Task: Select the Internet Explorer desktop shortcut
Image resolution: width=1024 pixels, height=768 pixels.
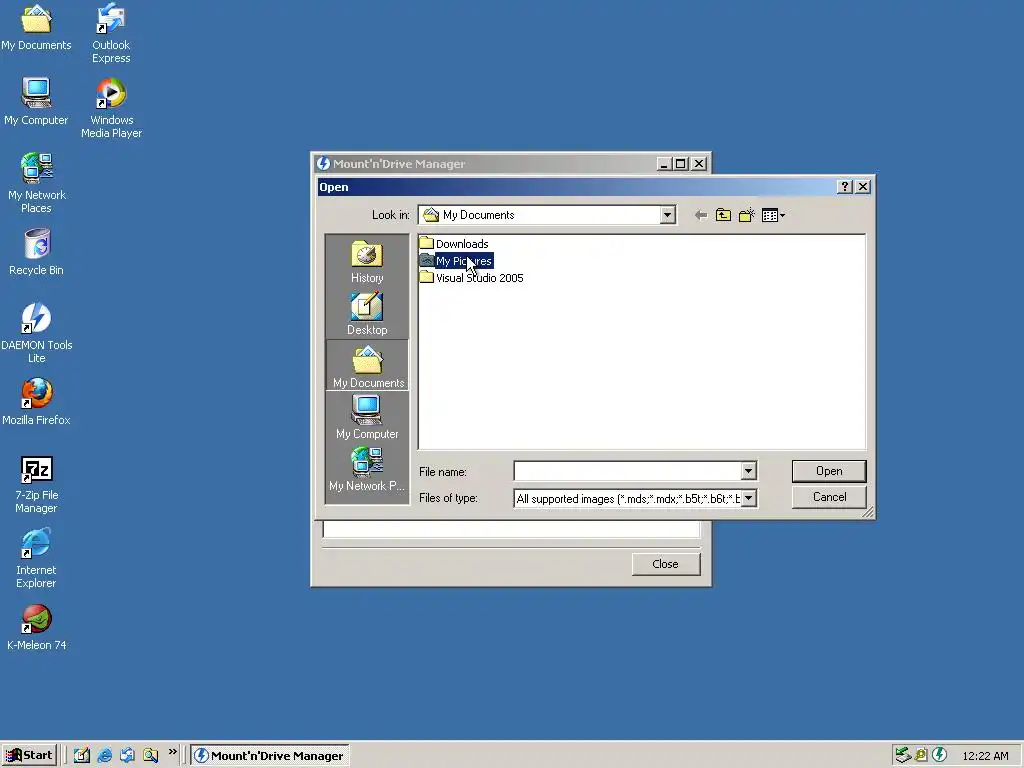Action: tap(37, 558)
